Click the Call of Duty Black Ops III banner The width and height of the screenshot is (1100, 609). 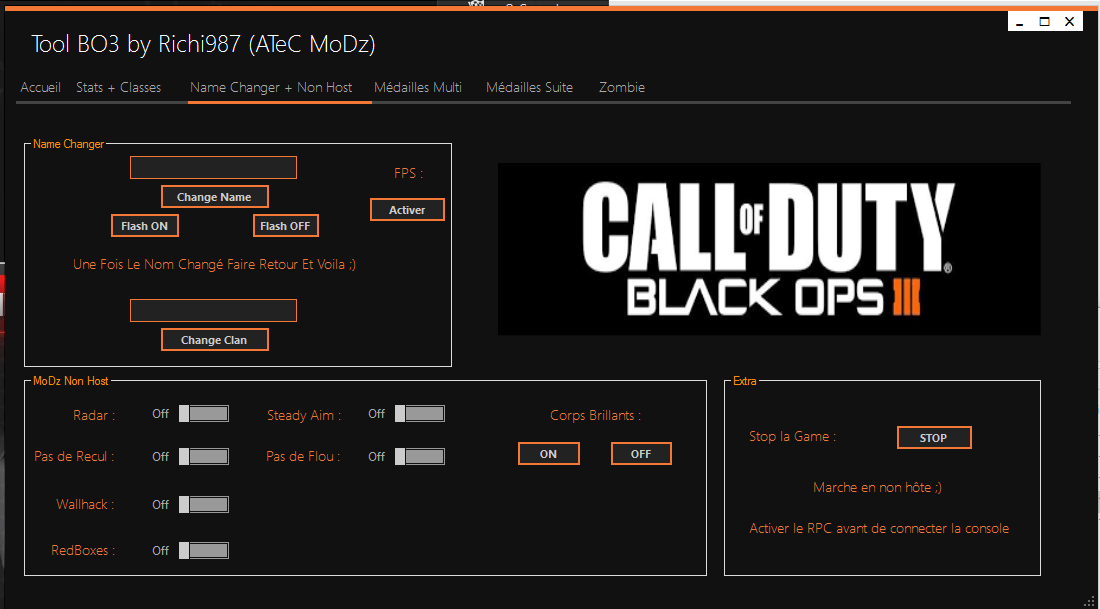(x=769, y=249)
